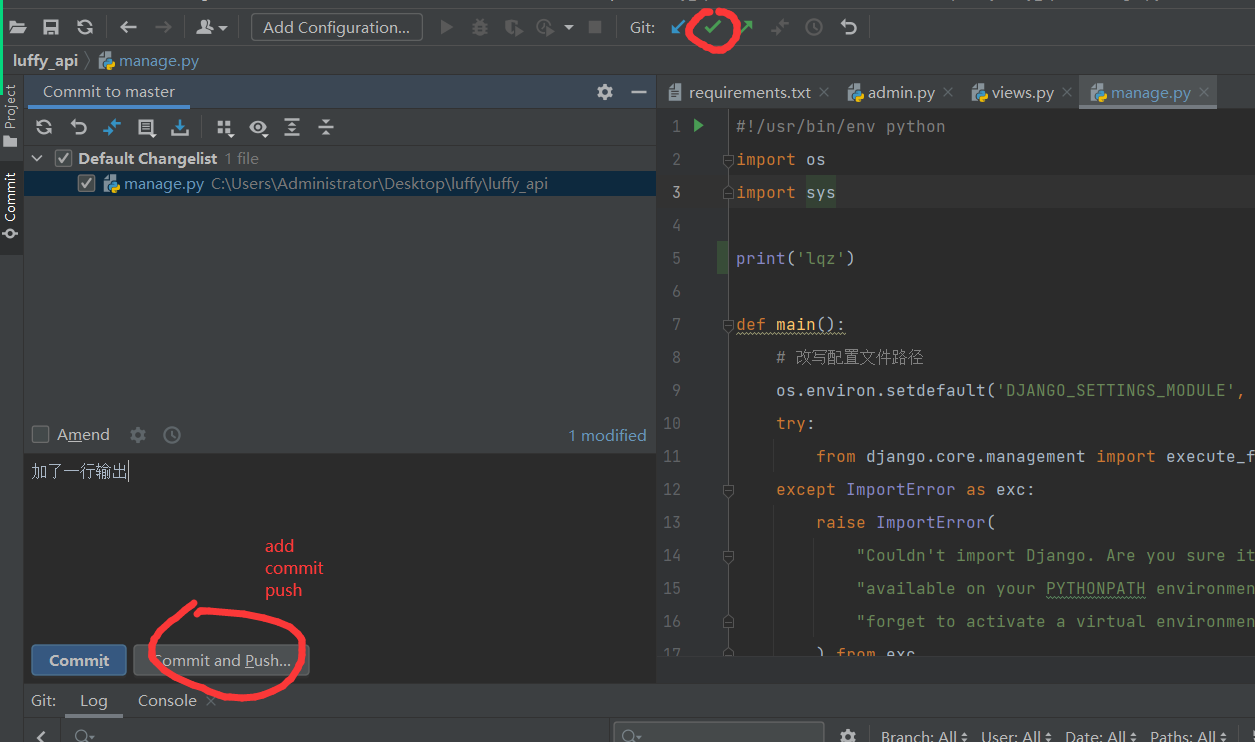This screenshot has width=1255, height=742.
Task: Open the Project tool window side tab
Action: click(x=11, y=115)
